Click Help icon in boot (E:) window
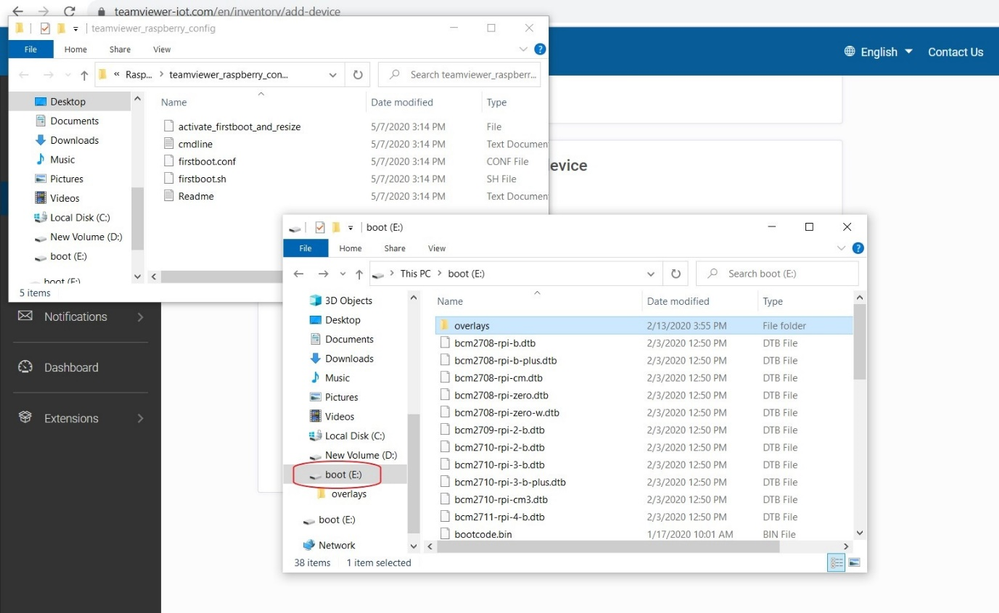Image resolution: width=999 pixels, height=613 pixels. pos(858,249)
